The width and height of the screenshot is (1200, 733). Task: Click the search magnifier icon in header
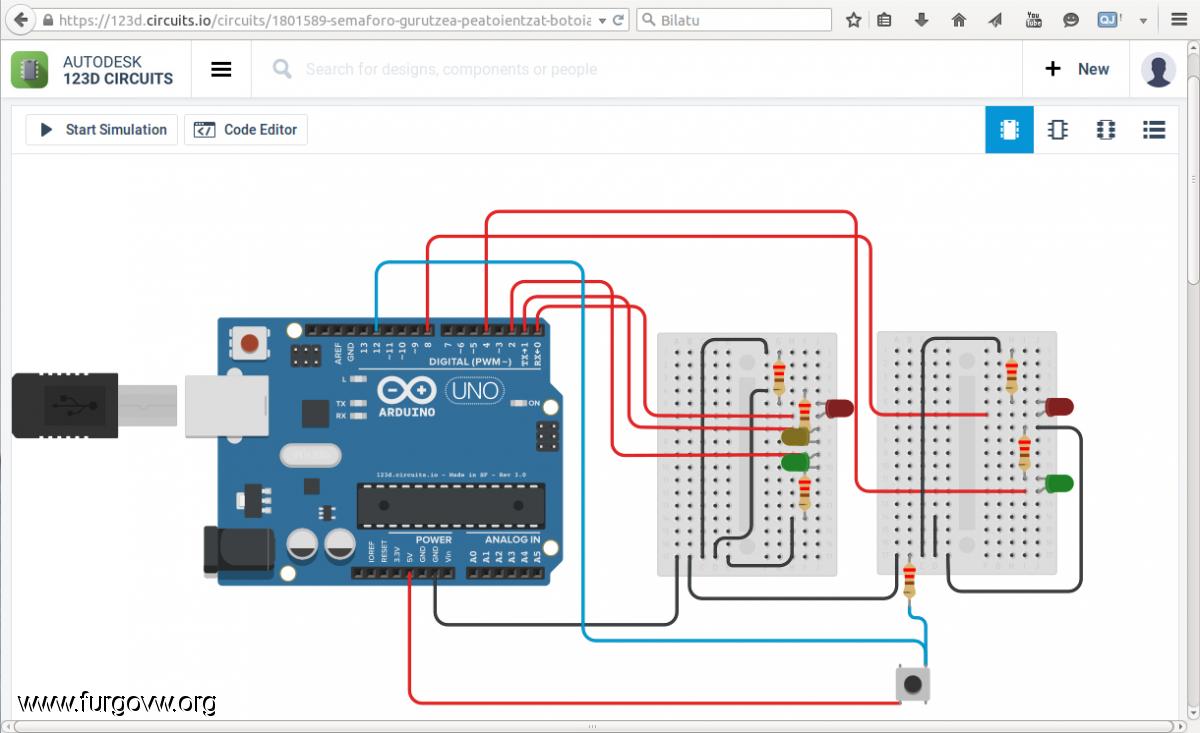282,69
